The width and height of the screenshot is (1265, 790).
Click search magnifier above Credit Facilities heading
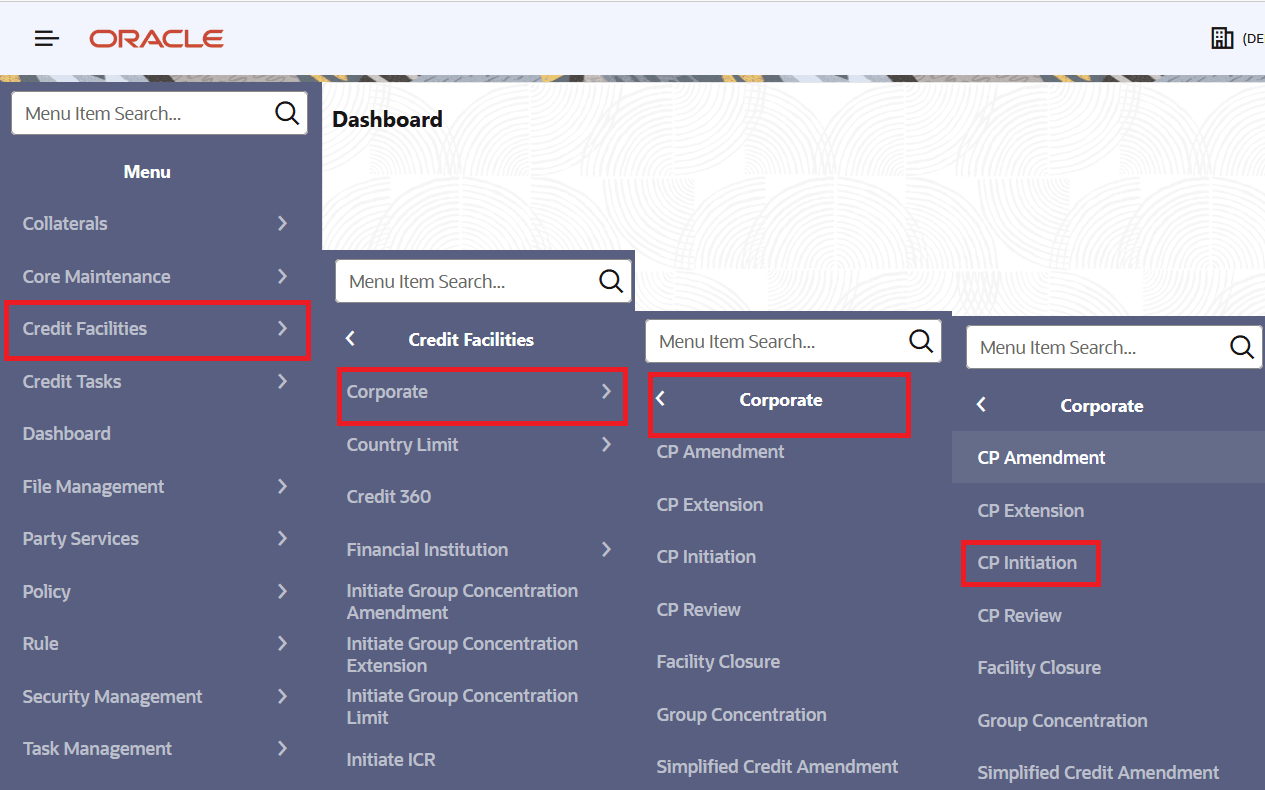tap(611, 281)
